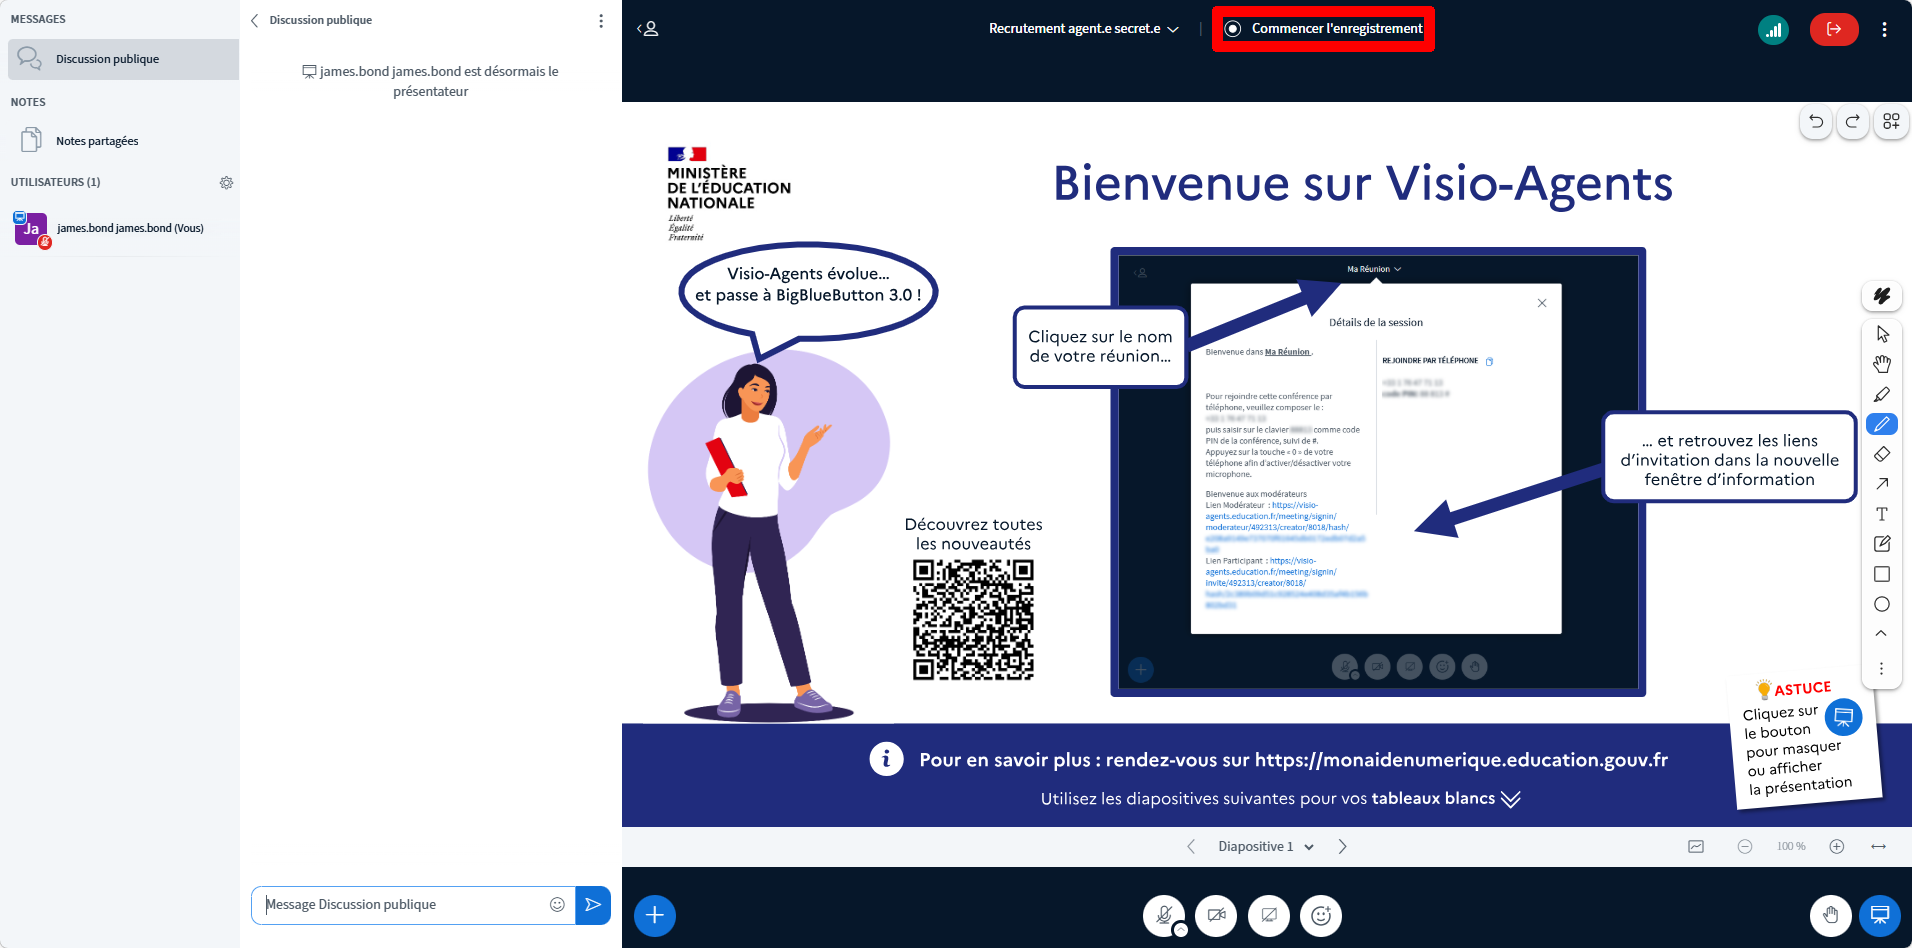Screen dimensions: 1912x948
Task: Expand more shapes with the up chevron
Action: point(1881,634)
